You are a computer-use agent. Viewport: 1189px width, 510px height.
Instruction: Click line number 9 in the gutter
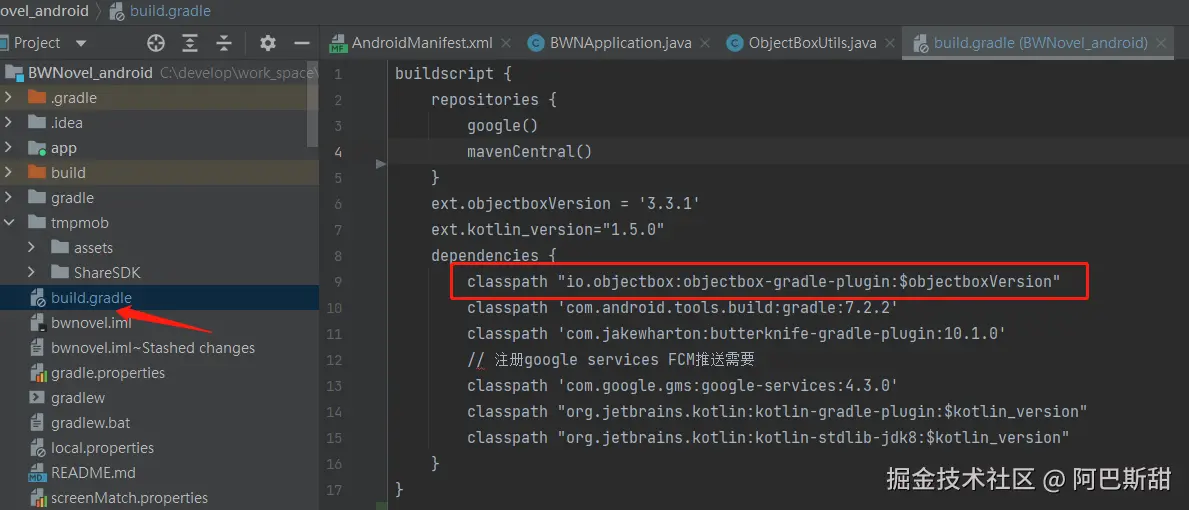click(x=338, y=282)
